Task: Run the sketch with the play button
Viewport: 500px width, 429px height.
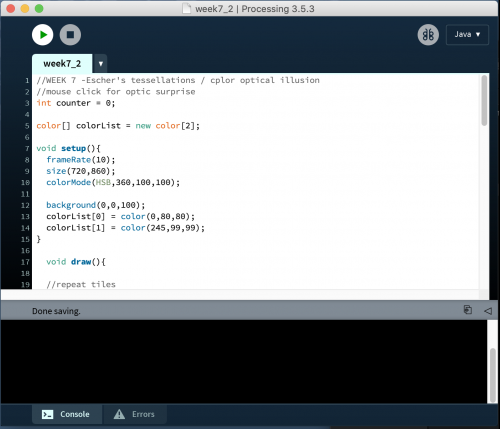Action: click(x=43, y=35)
